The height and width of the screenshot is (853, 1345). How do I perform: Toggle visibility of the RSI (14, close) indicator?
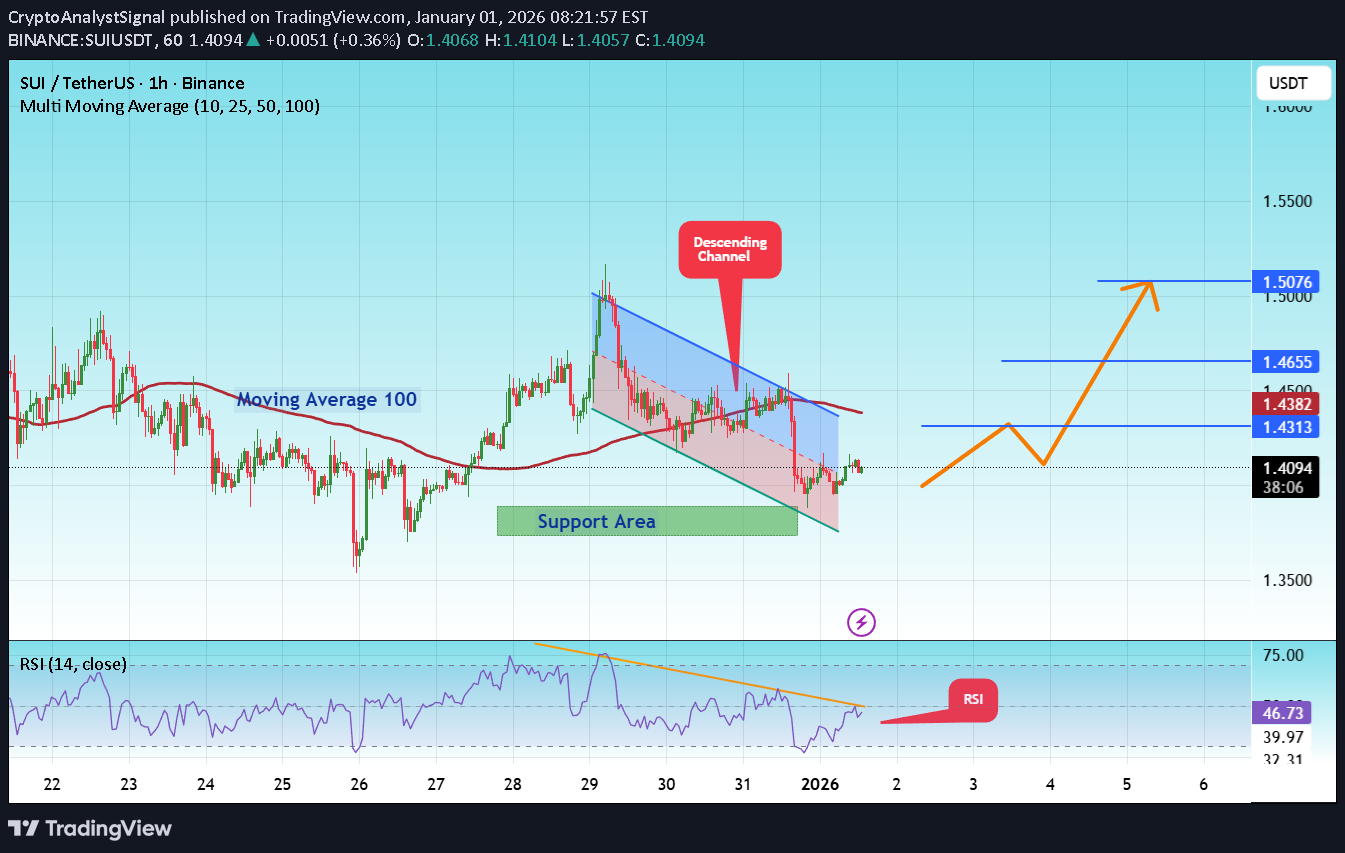[72, 664]
